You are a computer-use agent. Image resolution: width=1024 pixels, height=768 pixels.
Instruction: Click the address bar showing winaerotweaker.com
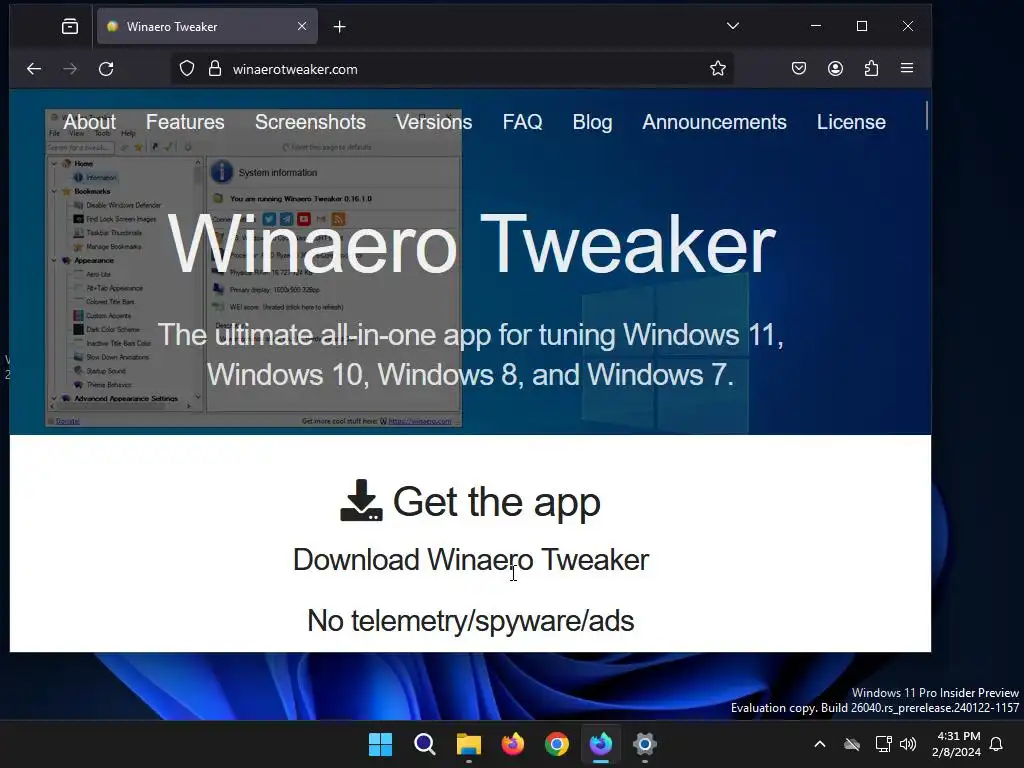pos(452,69)
